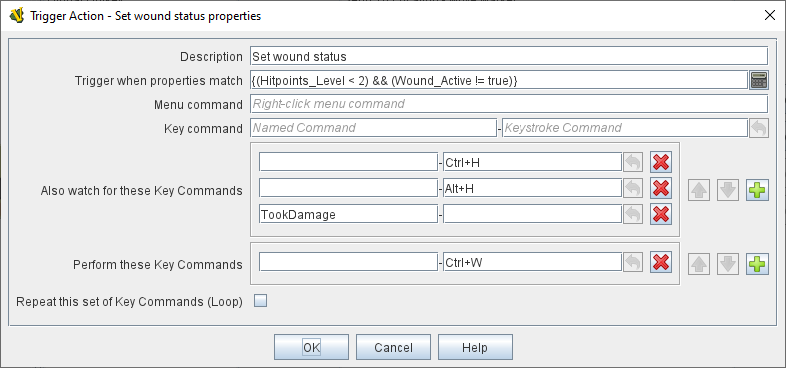Remove the Alt+H watch key command

pos(661,189)
